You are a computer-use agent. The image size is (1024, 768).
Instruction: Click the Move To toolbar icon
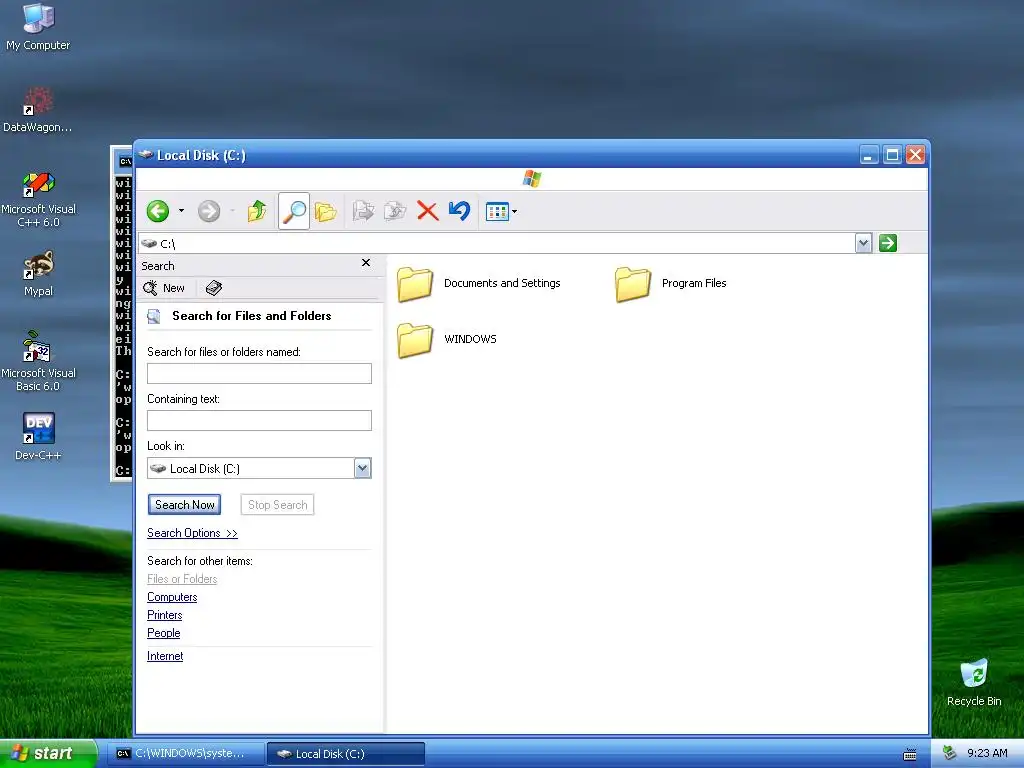point(363,211)
